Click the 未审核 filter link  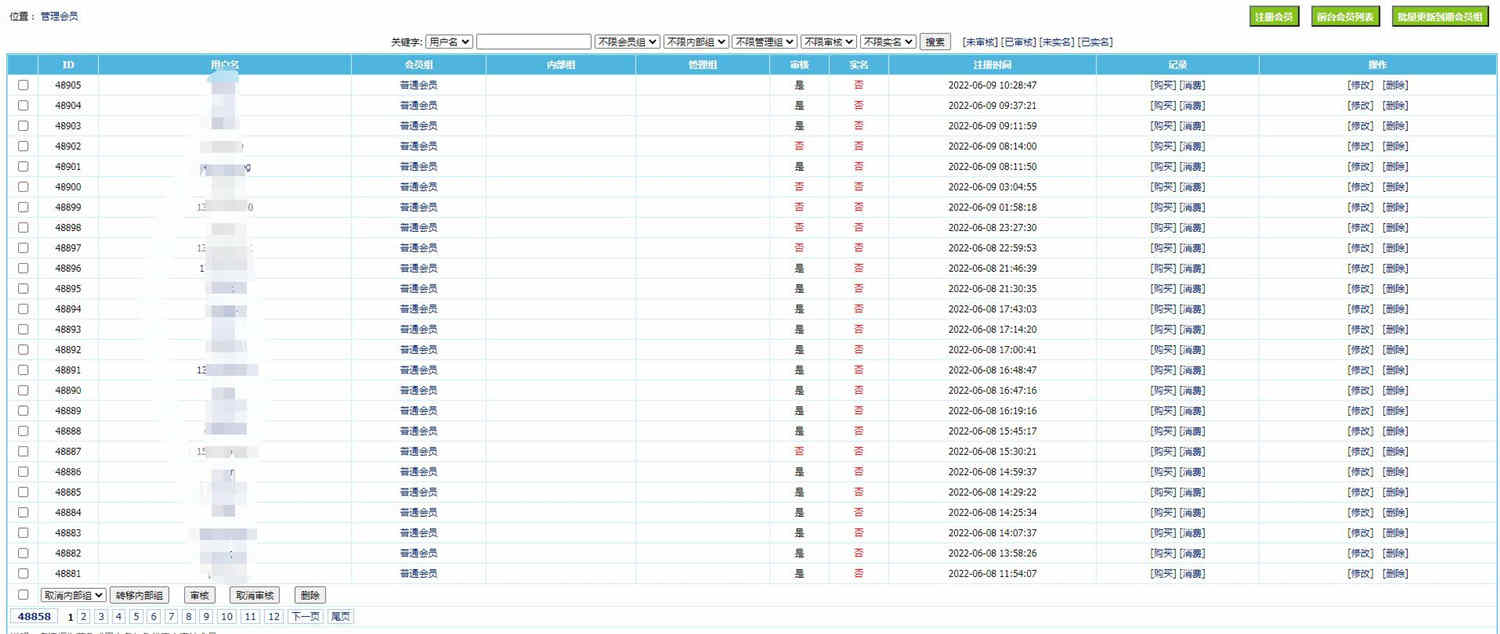979,41
